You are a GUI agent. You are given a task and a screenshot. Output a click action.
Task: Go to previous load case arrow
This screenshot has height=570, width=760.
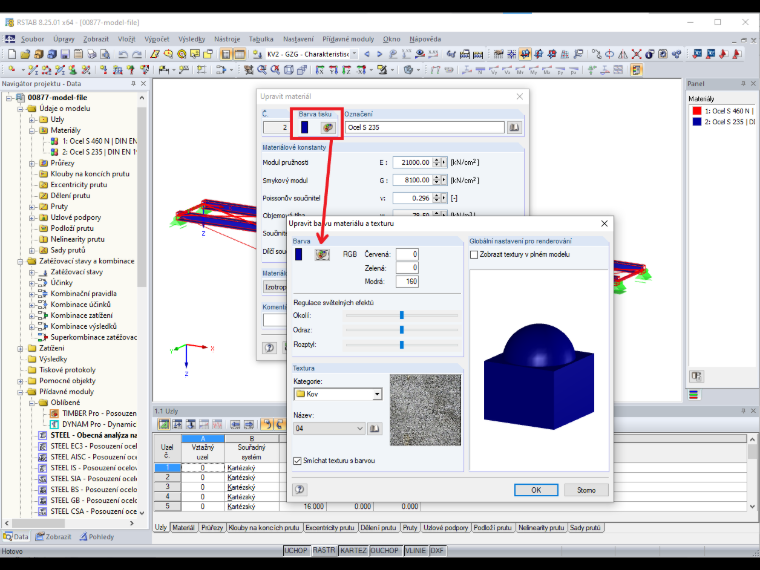pyautogui.click(x=367, y=54)
